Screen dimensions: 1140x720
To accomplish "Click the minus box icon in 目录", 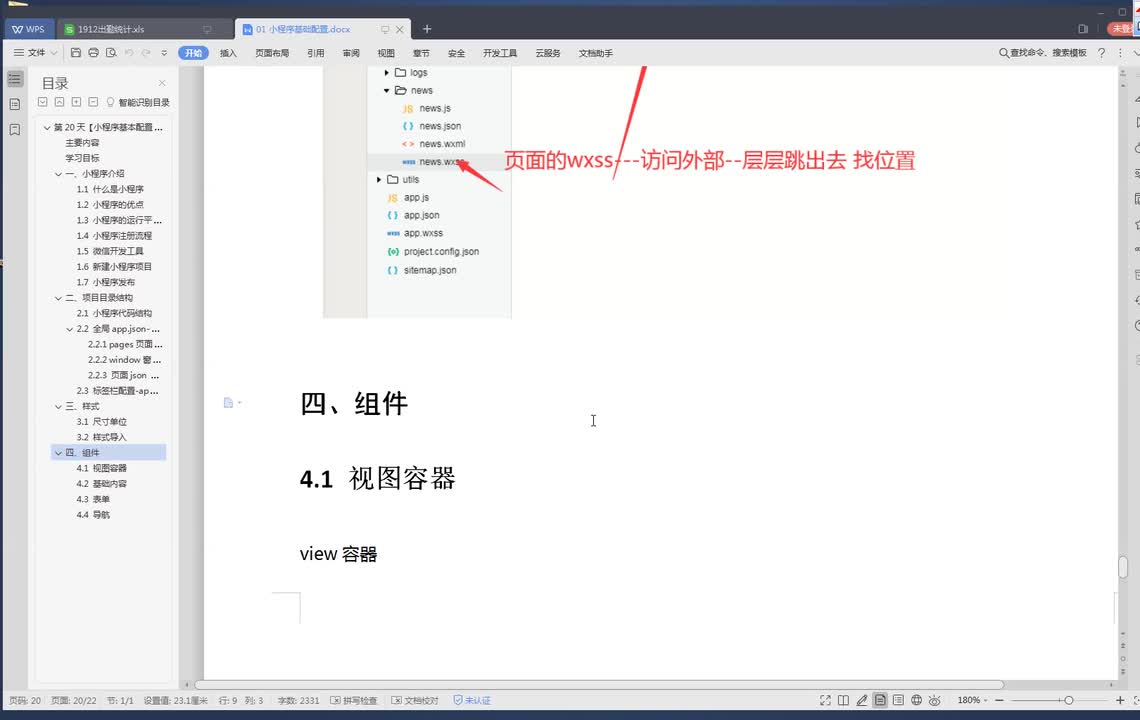I will pyautogui.click(x=93, y=102).
